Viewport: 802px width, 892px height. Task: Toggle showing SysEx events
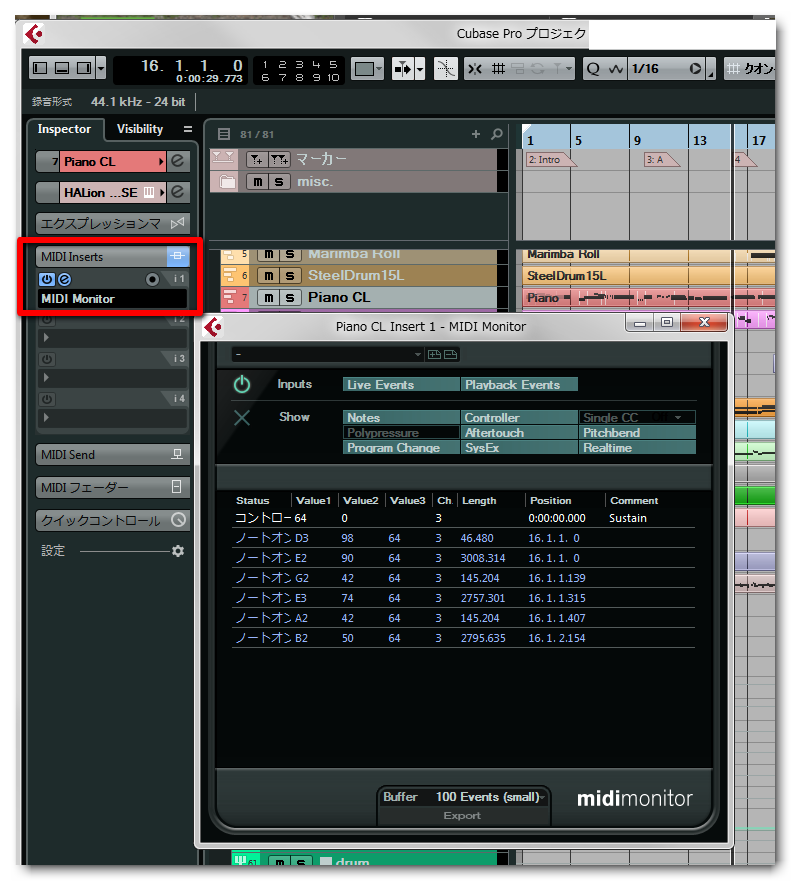[519, 448]
